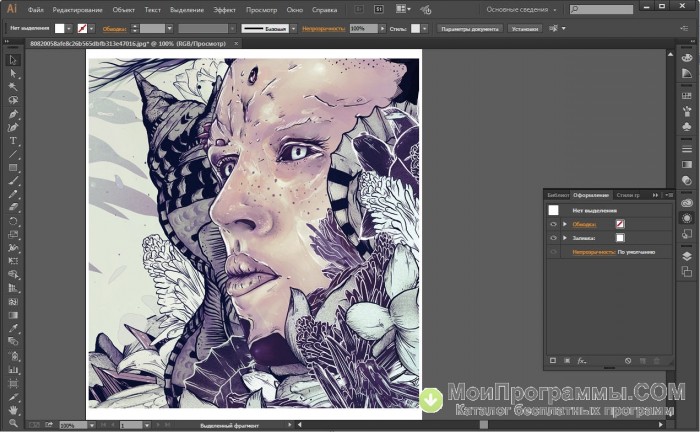Select the Pen tool
This screenshot has width=700, height=432.
13,114
